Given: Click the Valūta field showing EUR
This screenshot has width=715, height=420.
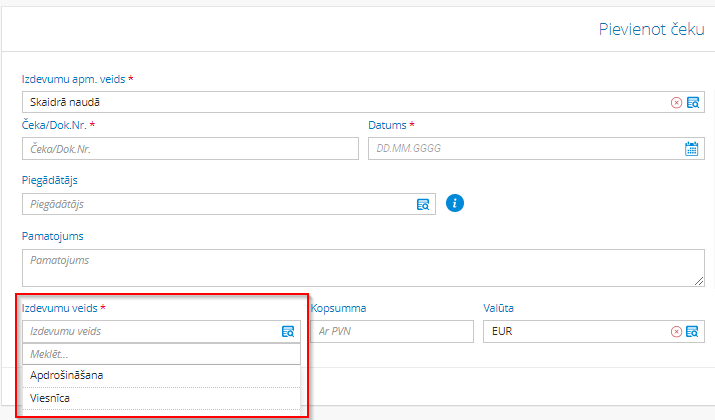Looking at the screenshot, I should tap(570, 331).
